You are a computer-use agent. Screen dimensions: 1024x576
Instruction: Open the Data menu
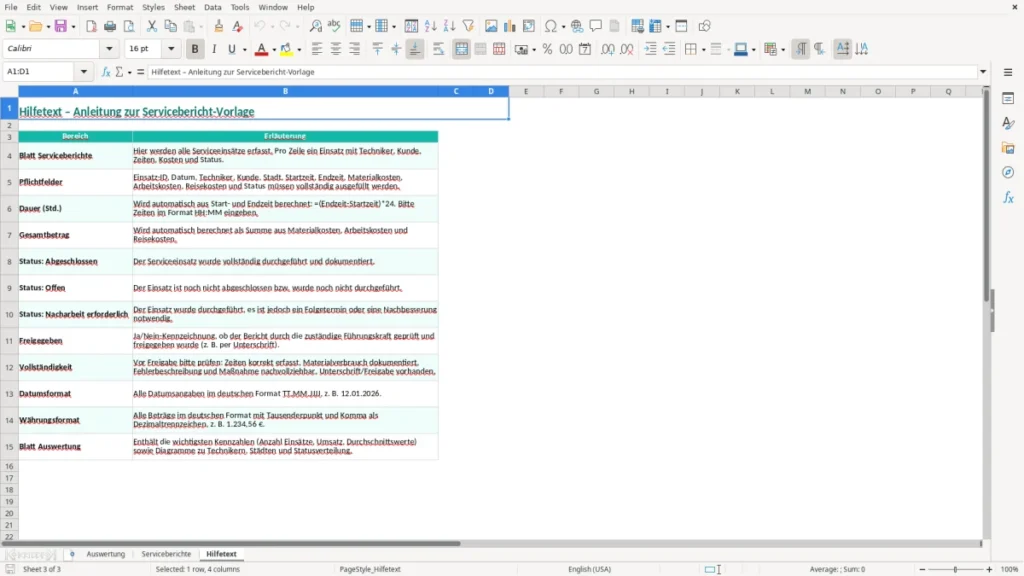click(212, 7)
